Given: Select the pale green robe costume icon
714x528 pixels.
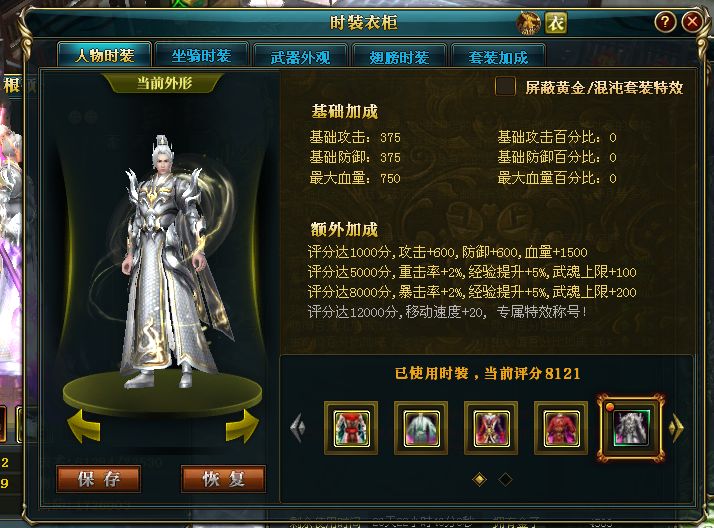Looking at the screenshot, I should pyautogui.click(x=421, y=428).
